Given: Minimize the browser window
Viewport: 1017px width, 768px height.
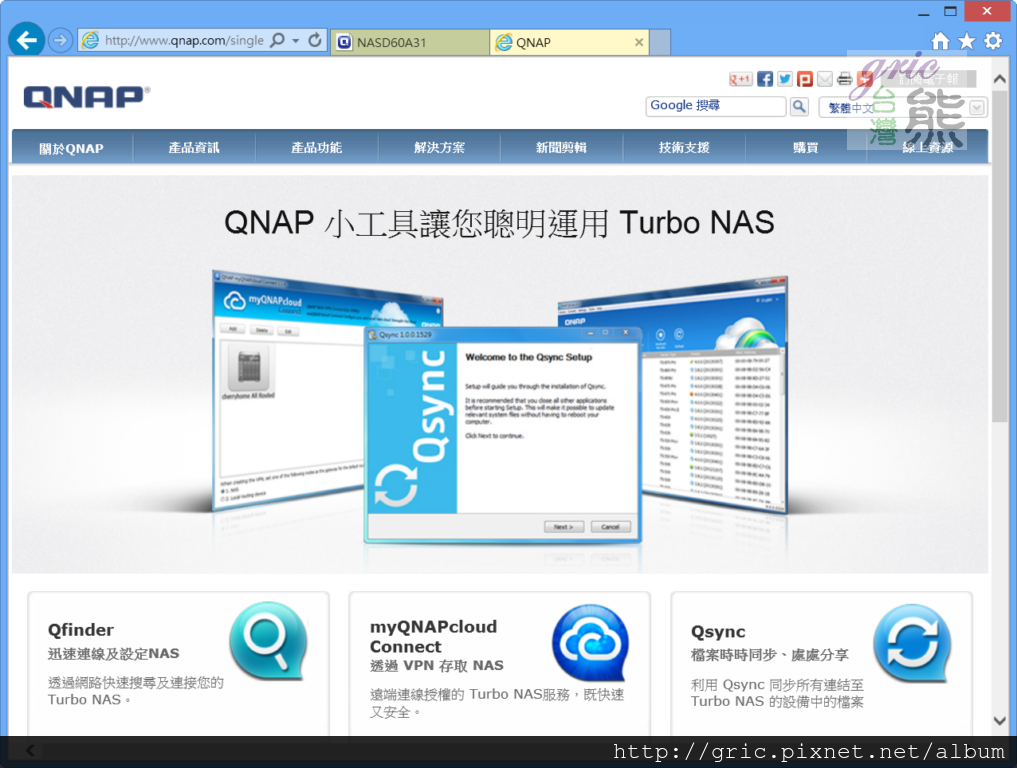Looking at the screenshot, I should point(923,12).
